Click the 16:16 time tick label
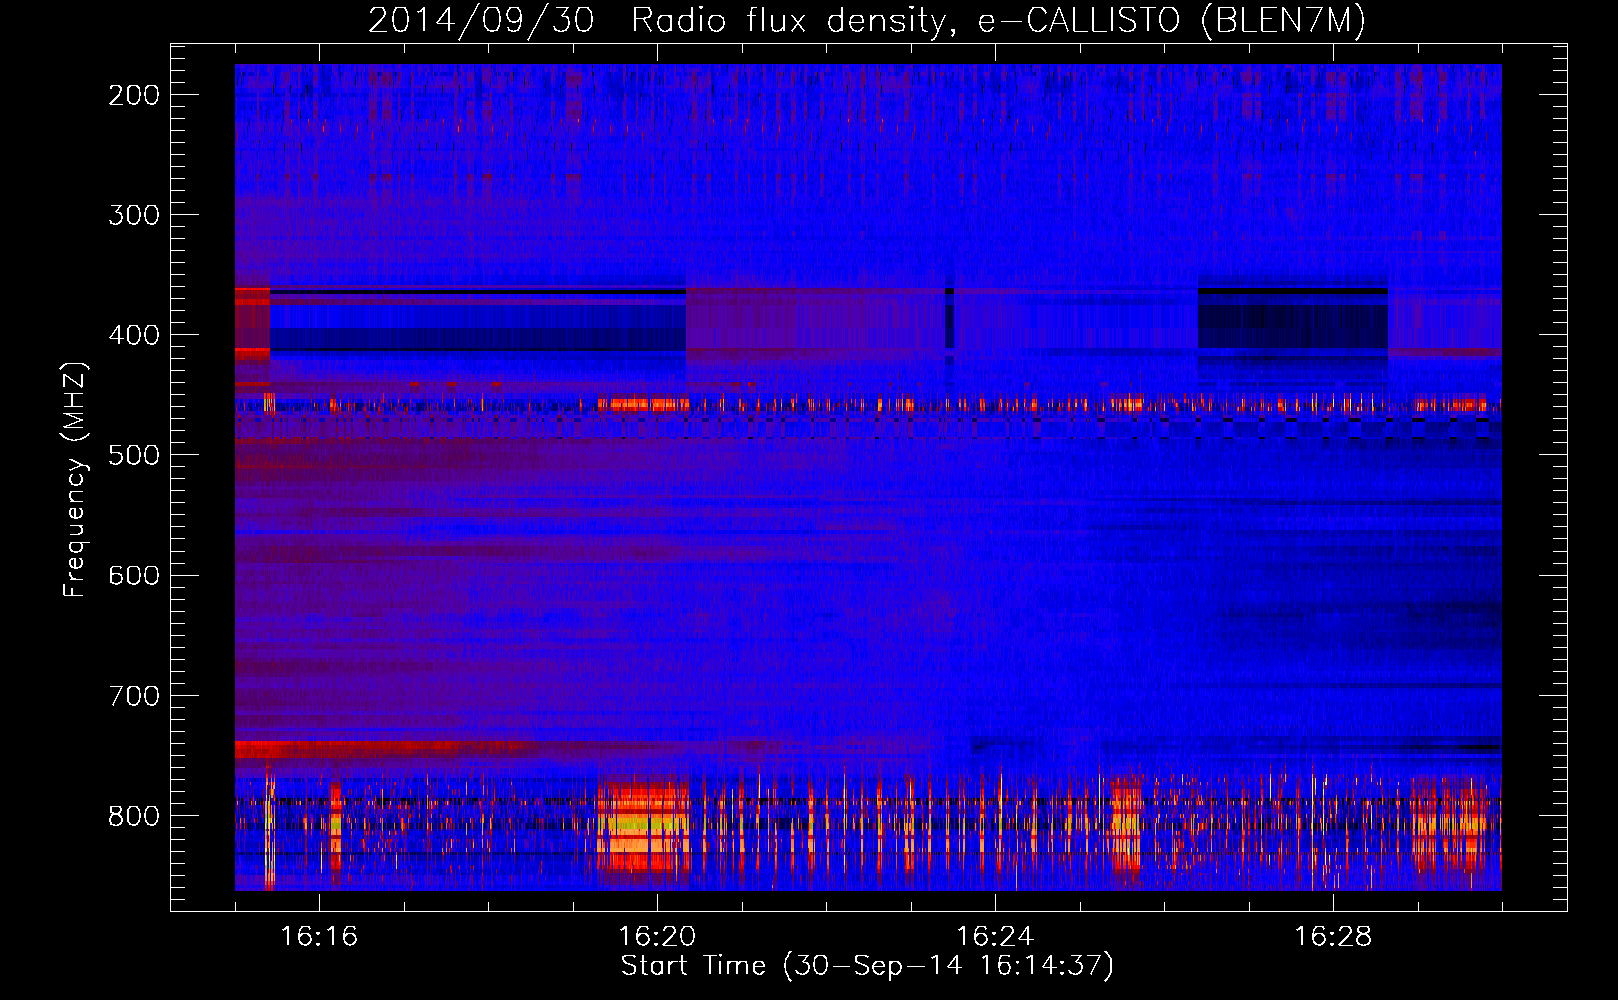1618x1000 pixels. 319,936
